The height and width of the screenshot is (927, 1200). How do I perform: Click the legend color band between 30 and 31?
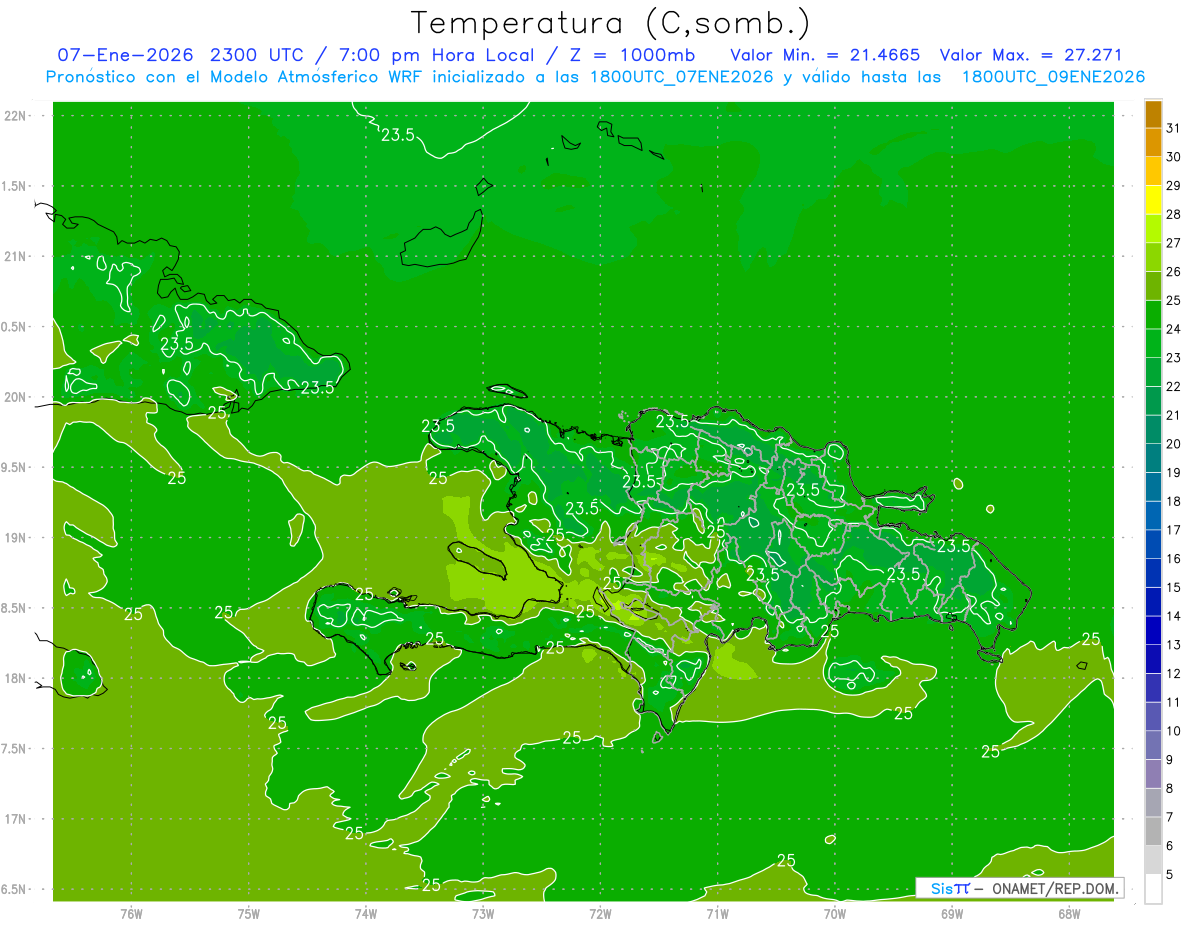point(1153,143)
